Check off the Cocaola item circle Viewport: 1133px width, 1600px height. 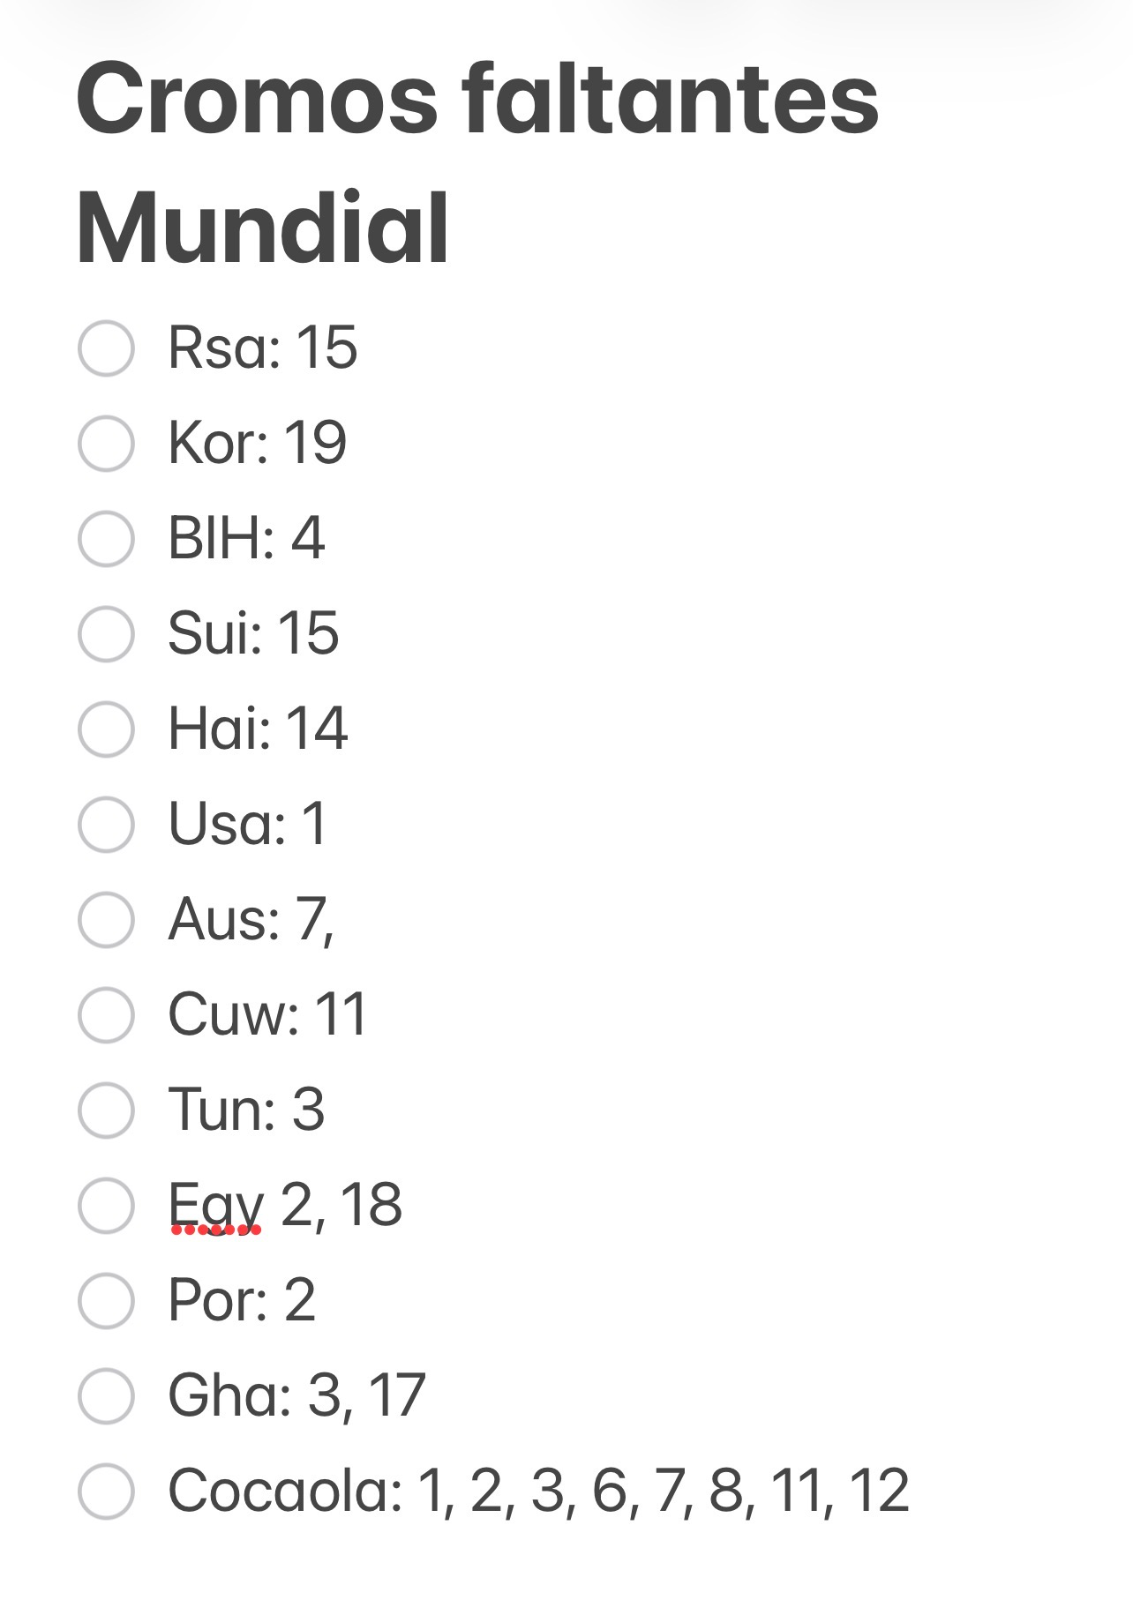click(106, 1490)
